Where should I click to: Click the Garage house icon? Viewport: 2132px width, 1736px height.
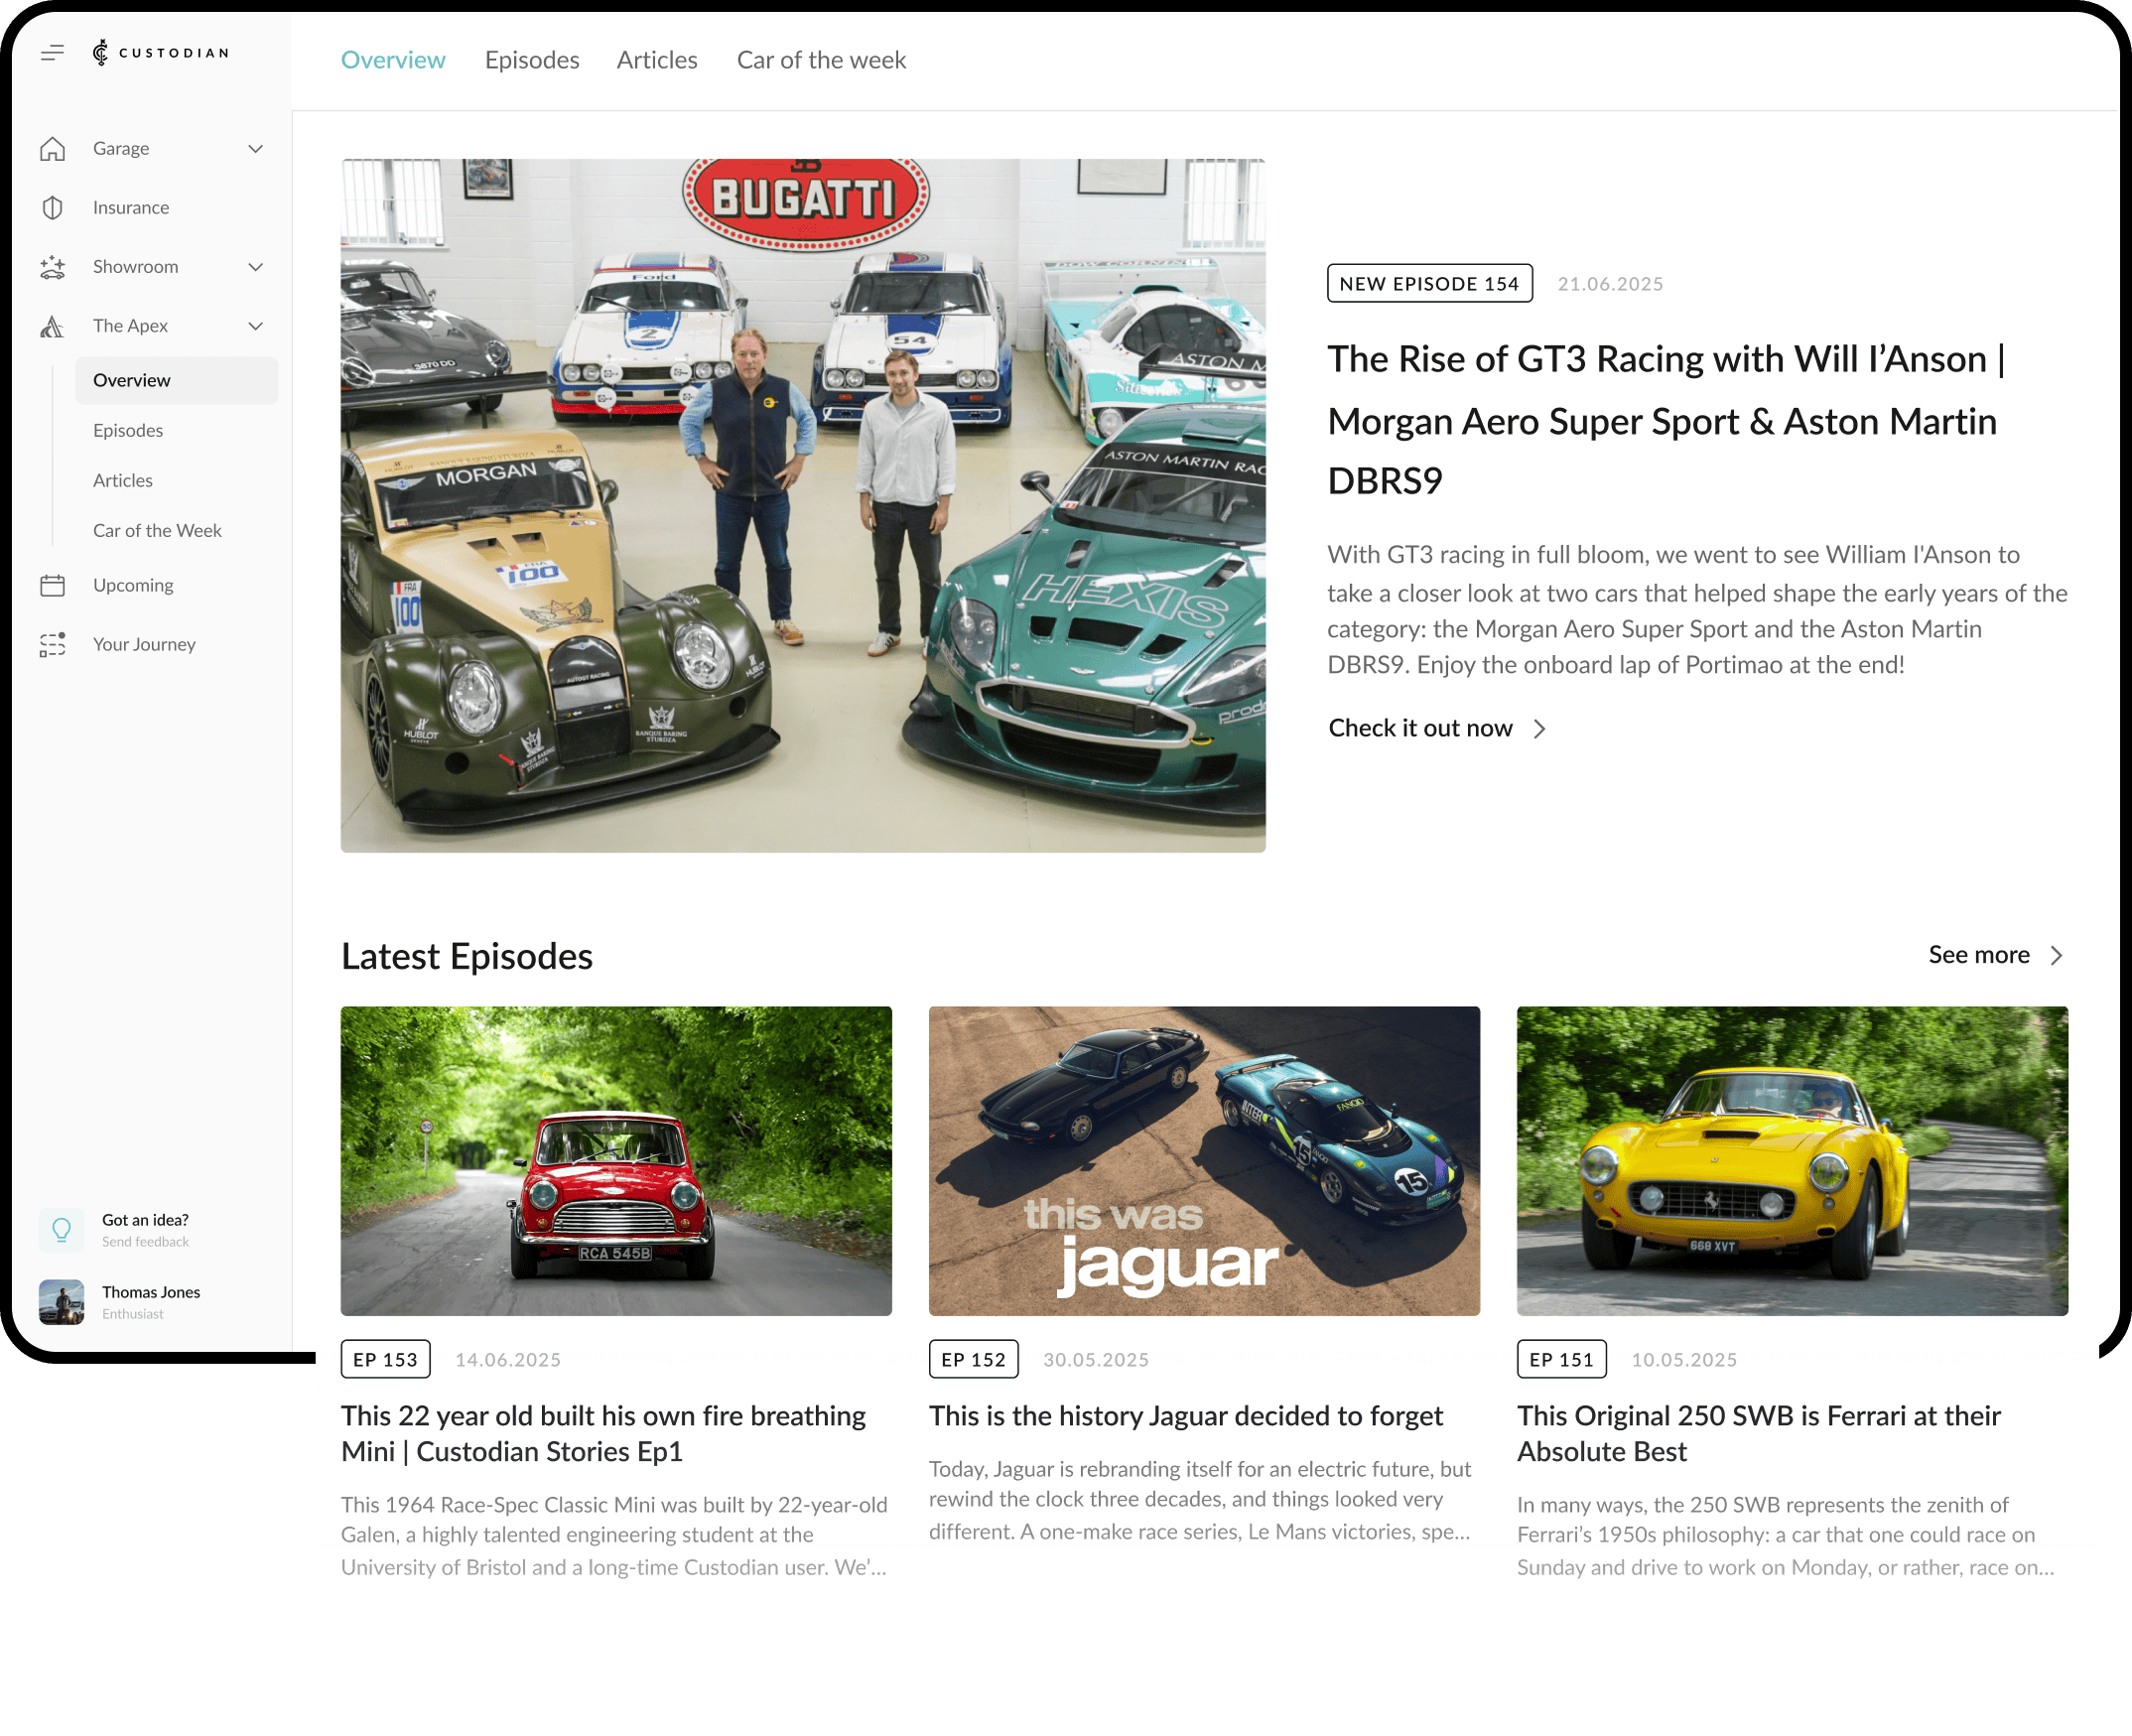click(53, 149)
